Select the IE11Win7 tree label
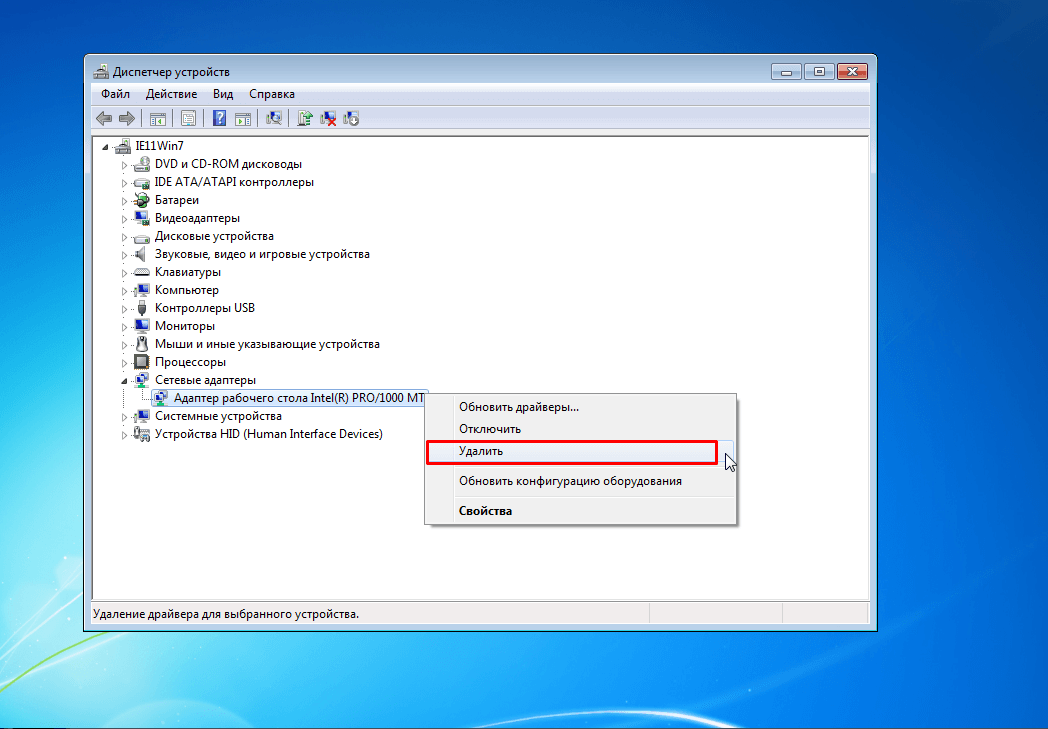Screen dimensions: 1048x729 (x=159, y=146)
